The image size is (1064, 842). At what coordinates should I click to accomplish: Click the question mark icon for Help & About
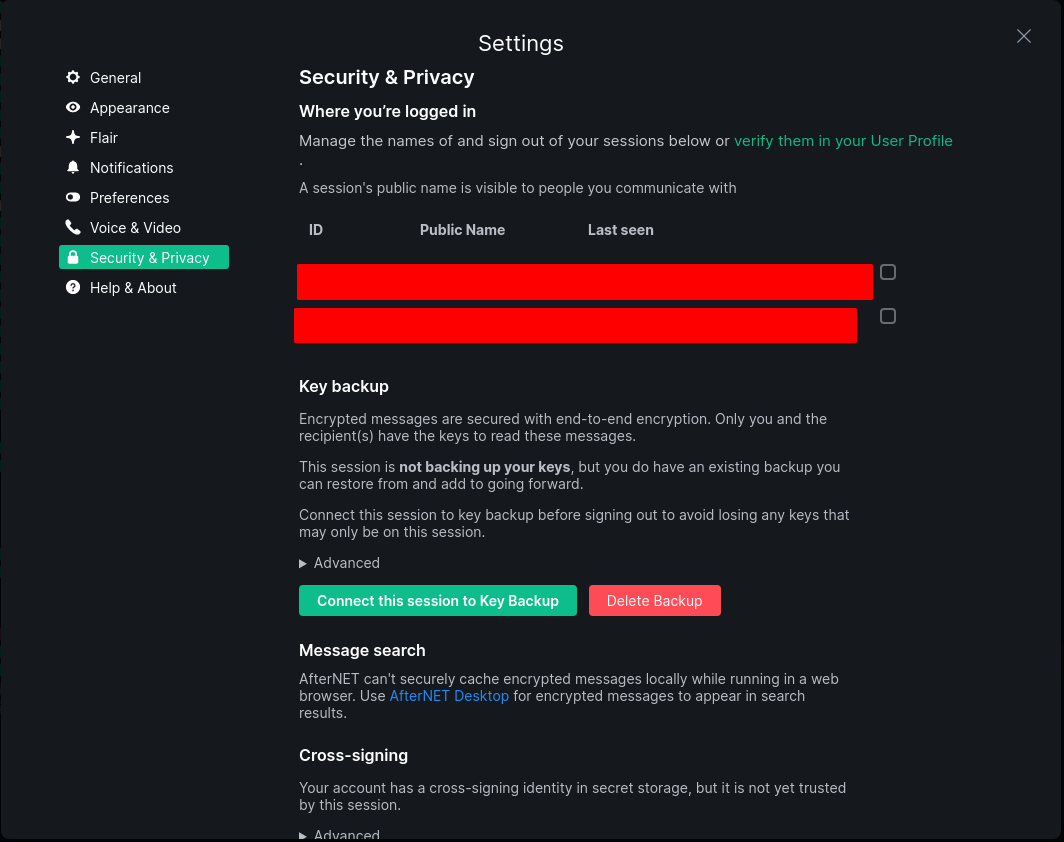73,288
